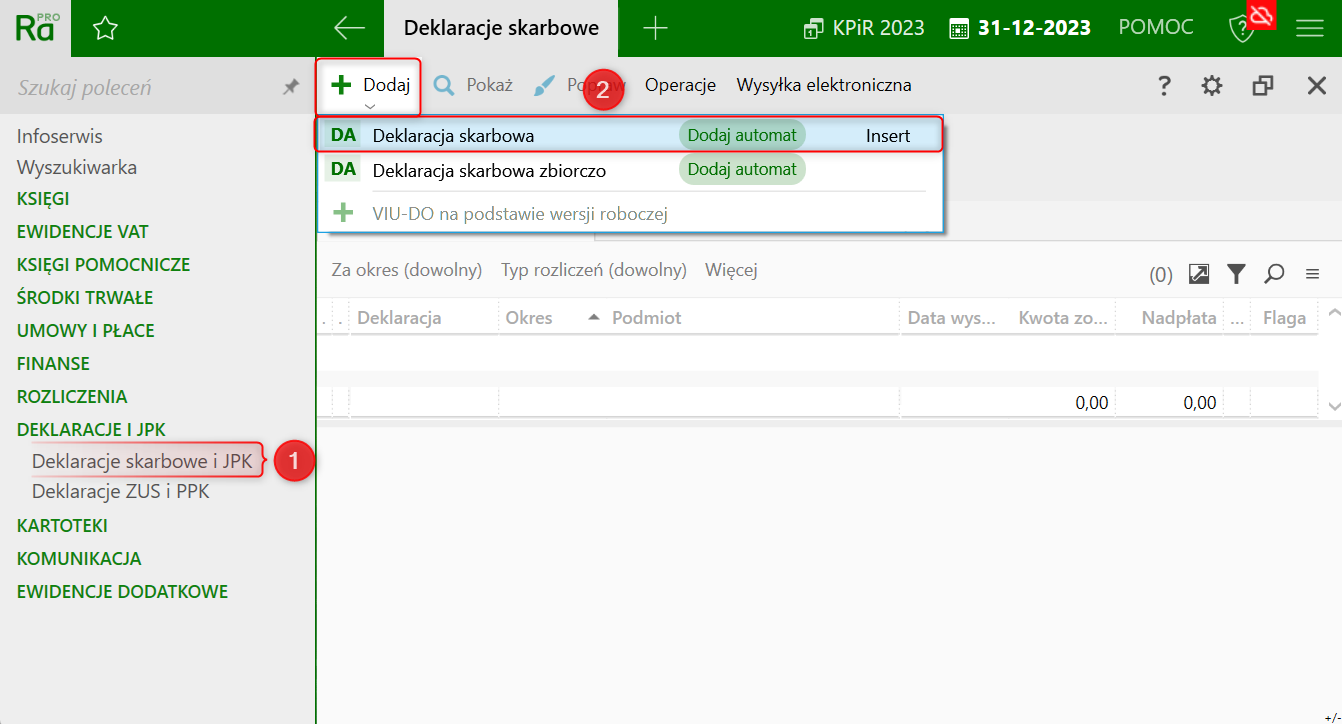Click the table scroll up arrow
The height and width of the screenshot is (724, 1342).
(x=1333, y=314)
